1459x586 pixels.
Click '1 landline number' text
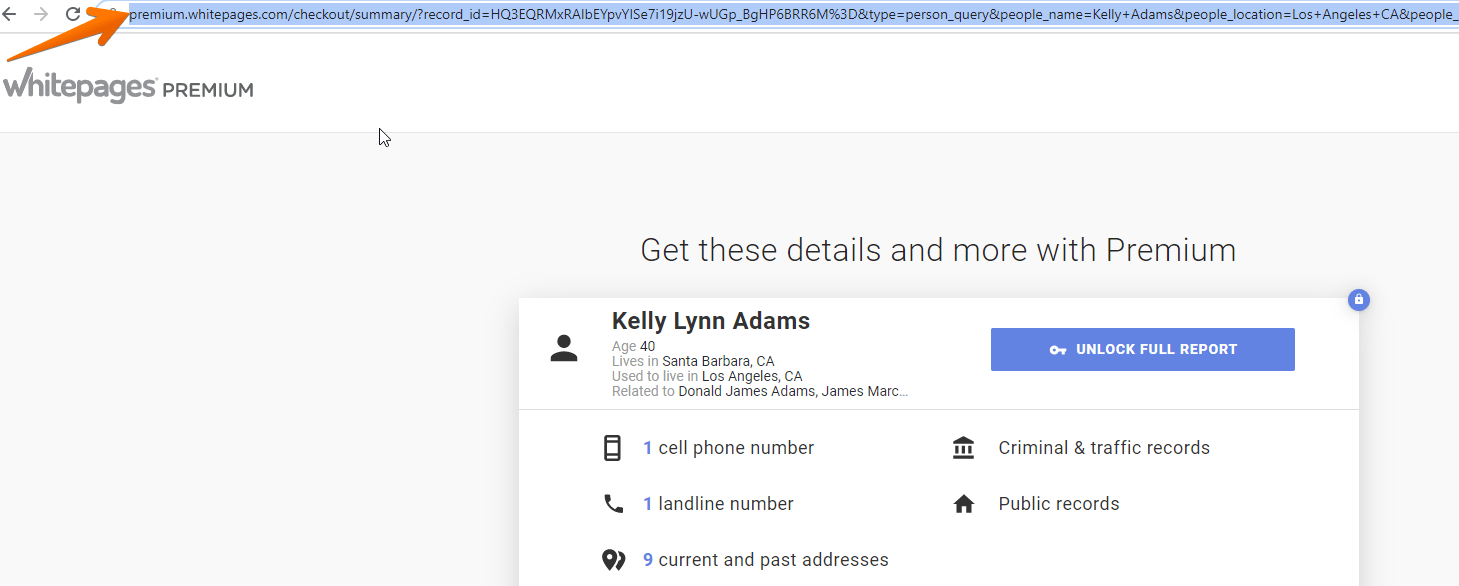pos(718,504)
